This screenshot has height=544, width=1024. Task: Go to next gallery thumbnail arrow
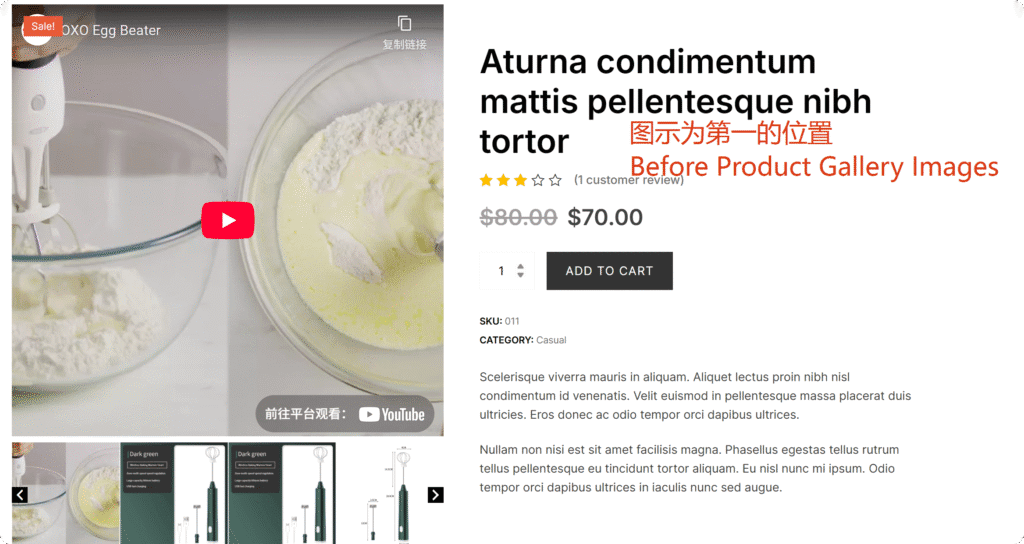click(x=436, y=494)
